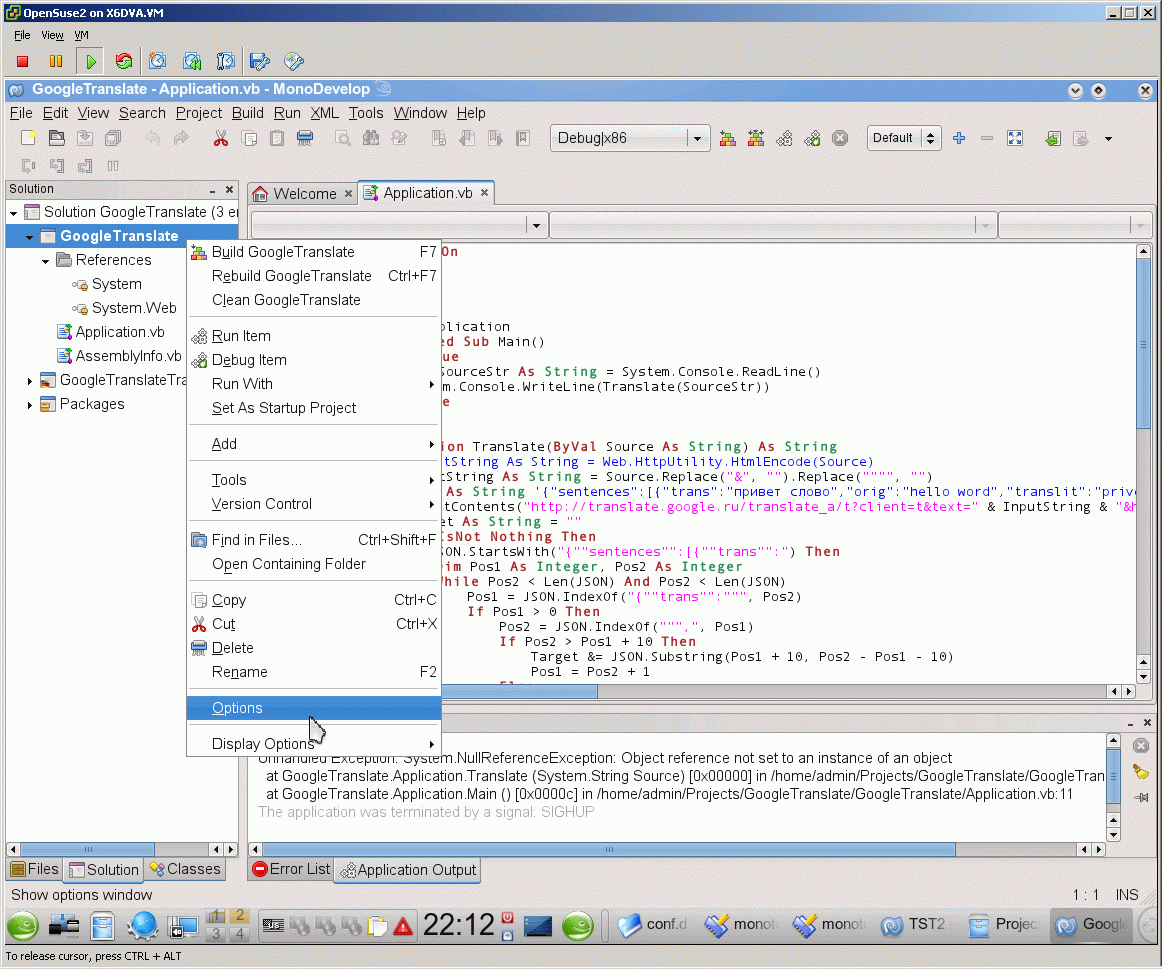Open the Error List pad

291,869
